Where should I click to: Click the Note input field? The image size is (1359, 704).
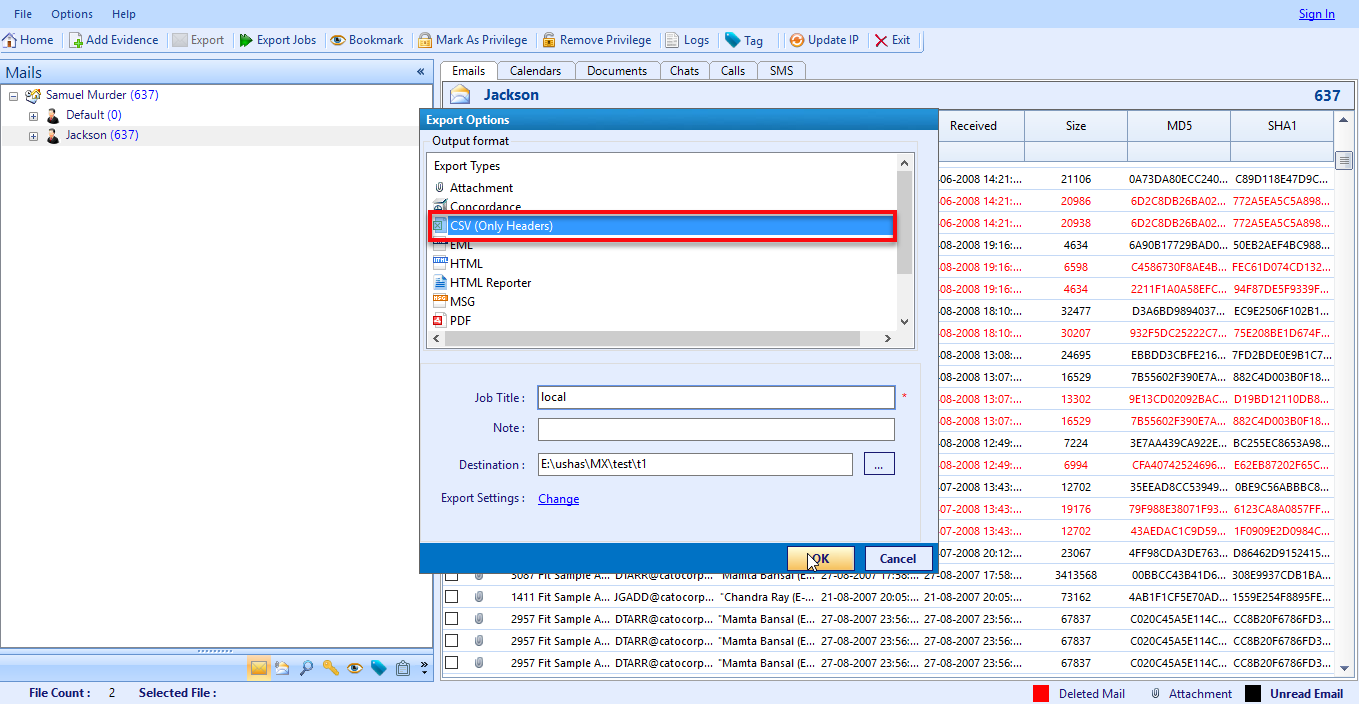coord(716,429)
